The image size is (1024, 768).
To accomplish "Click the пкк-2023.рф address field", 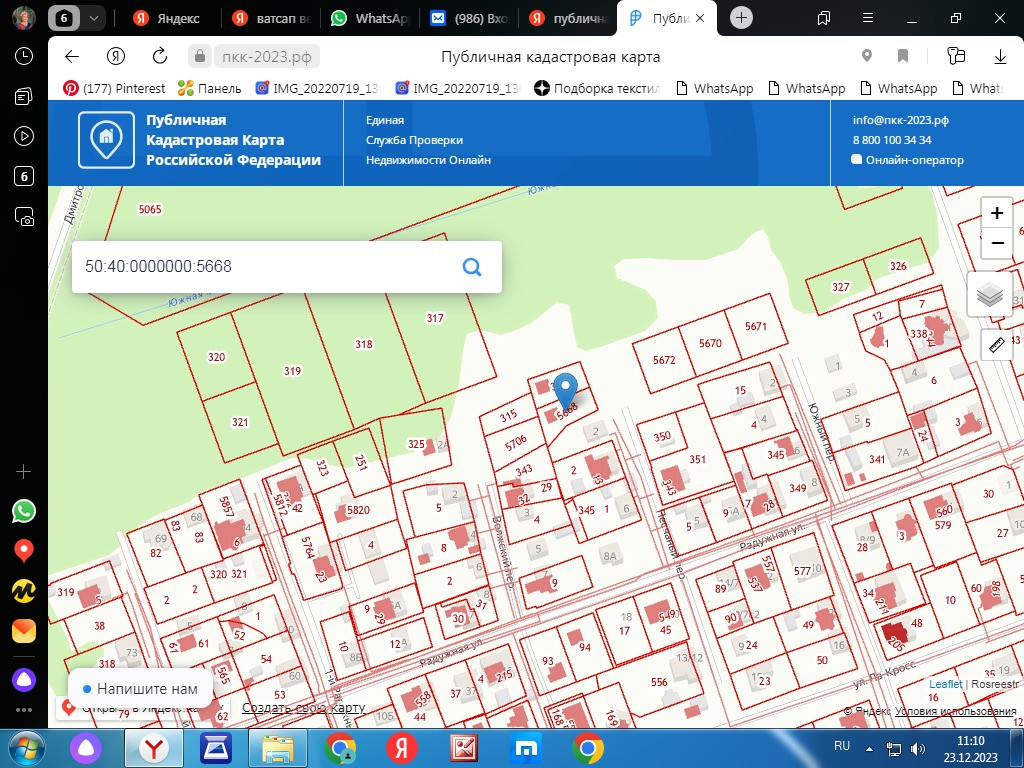I will point(266,56).
